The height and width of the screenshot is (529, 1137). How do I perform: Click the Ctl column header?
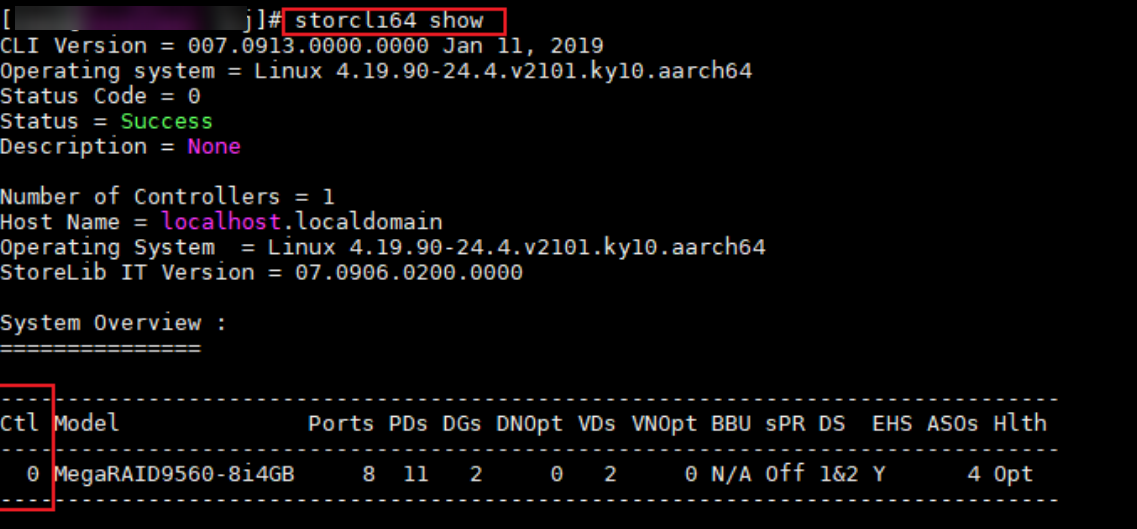tap(20, 423)
